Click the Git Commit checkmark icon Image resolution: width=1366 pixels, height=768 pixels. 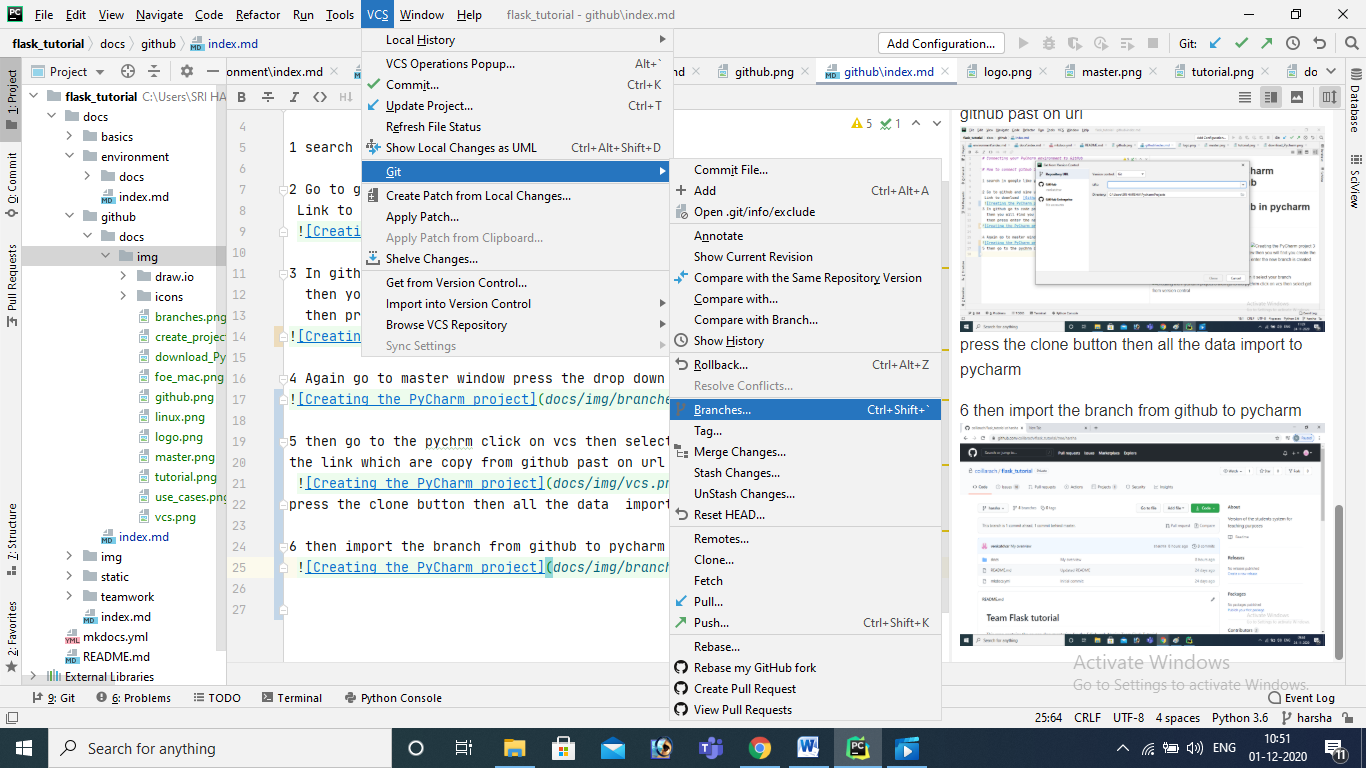[x=1241, y=44]
